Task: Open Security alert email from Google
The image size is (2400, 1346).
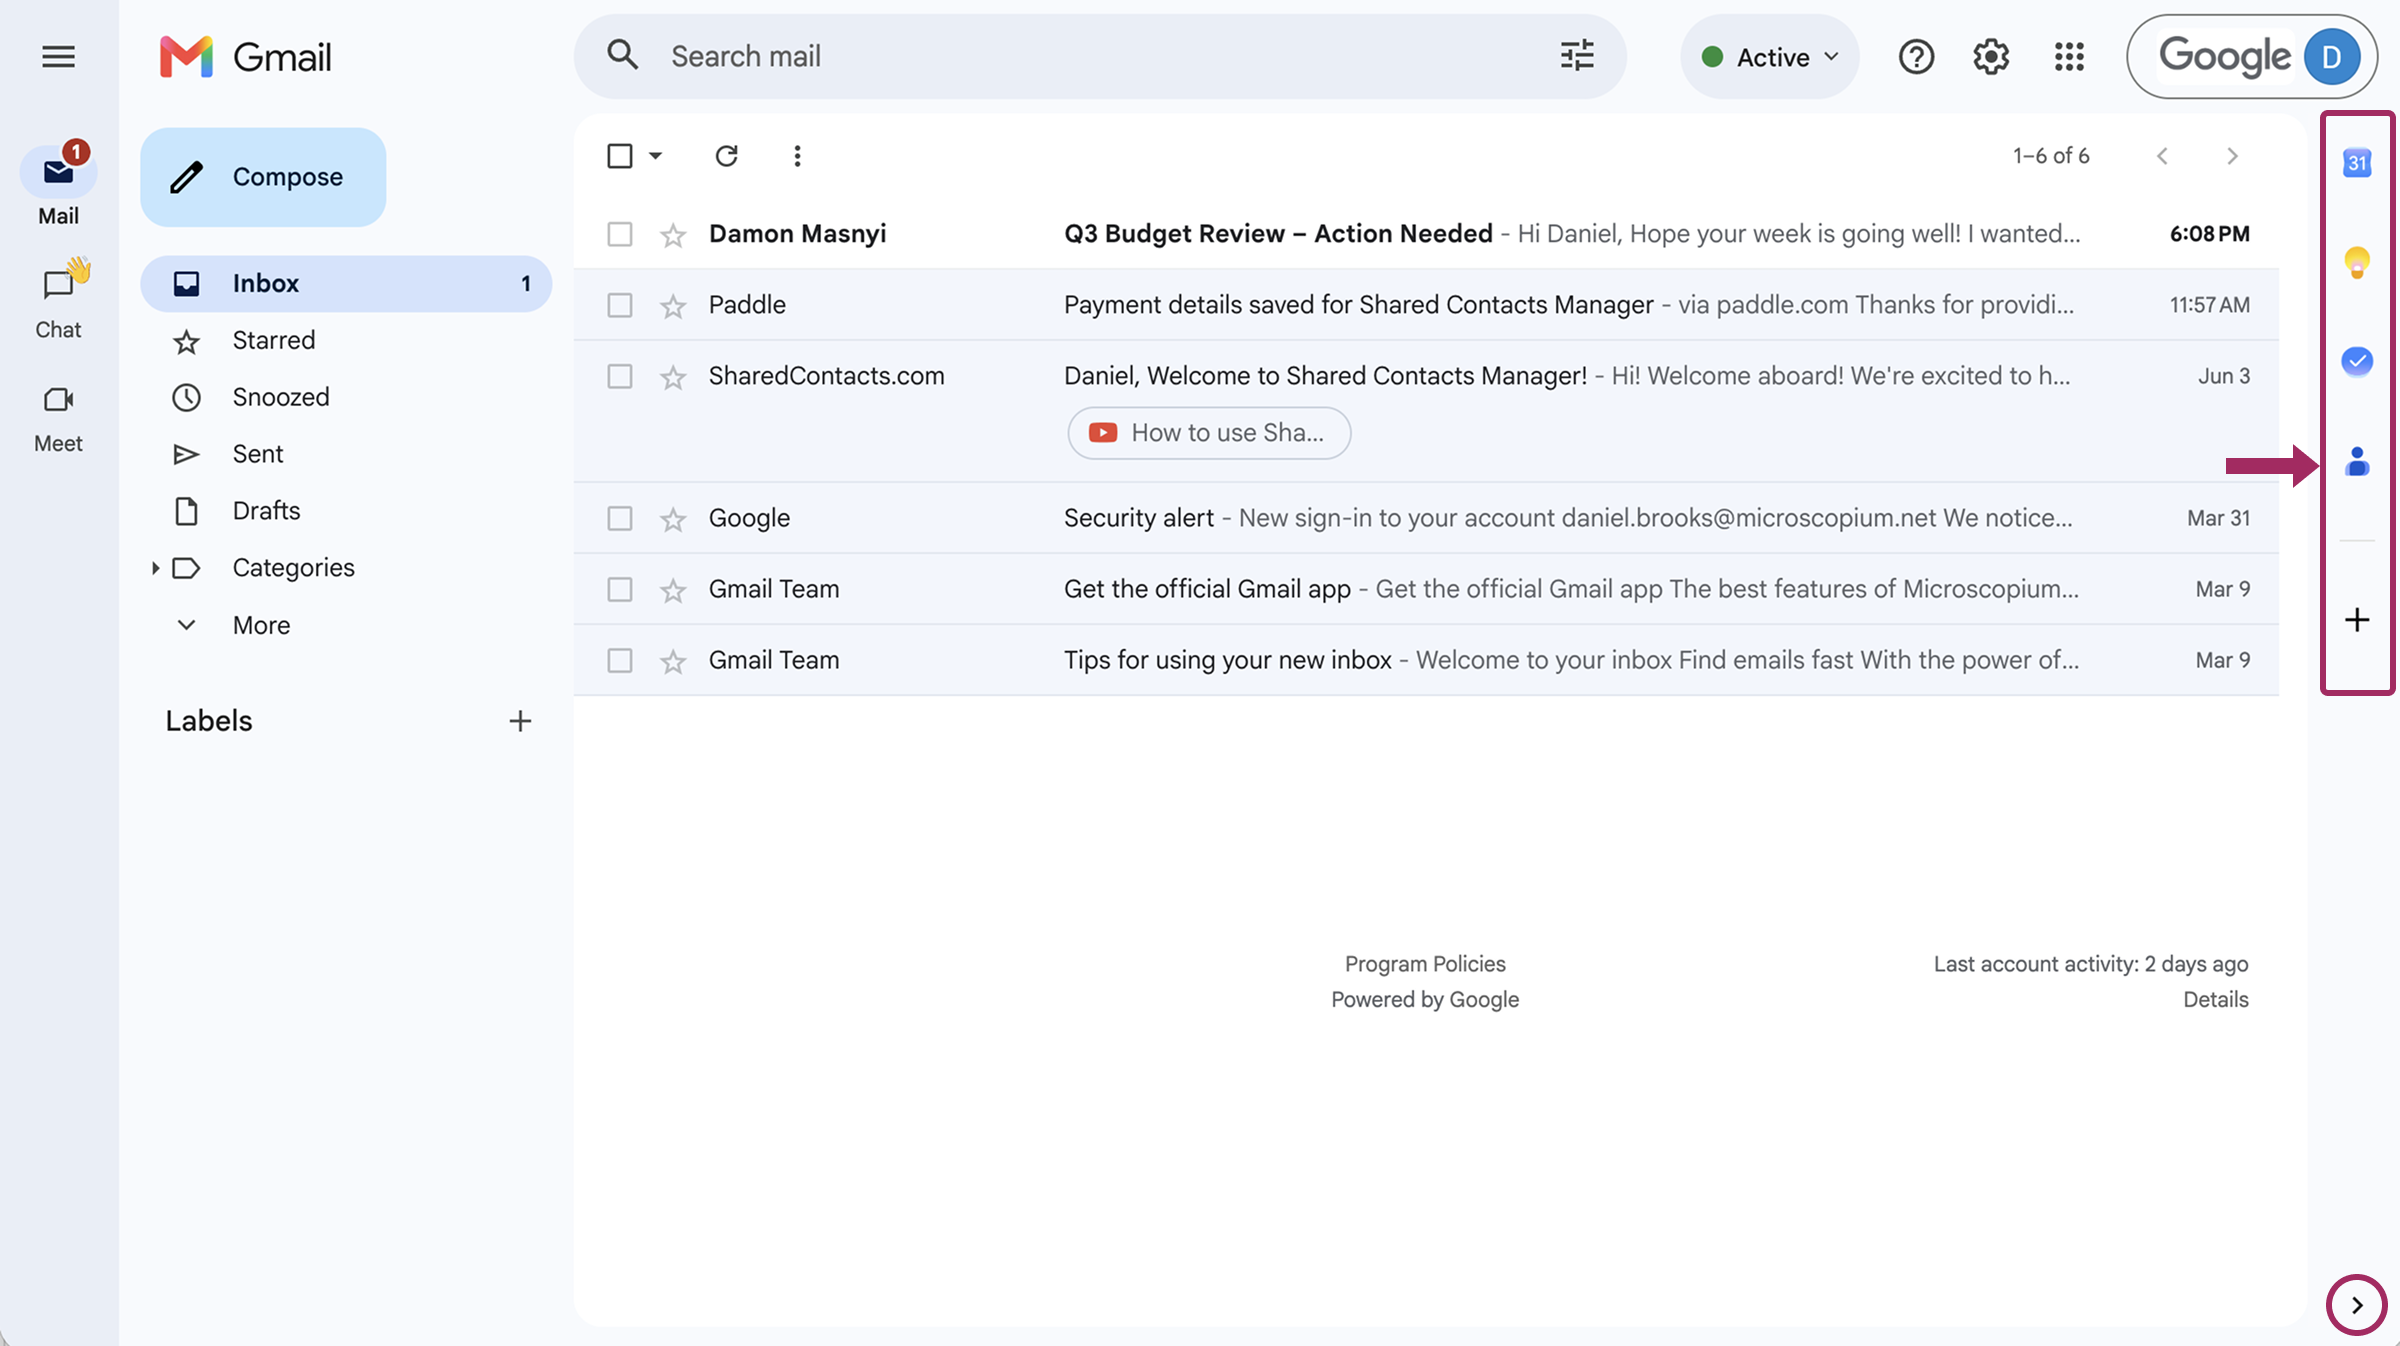Action: pos(1426,518)
